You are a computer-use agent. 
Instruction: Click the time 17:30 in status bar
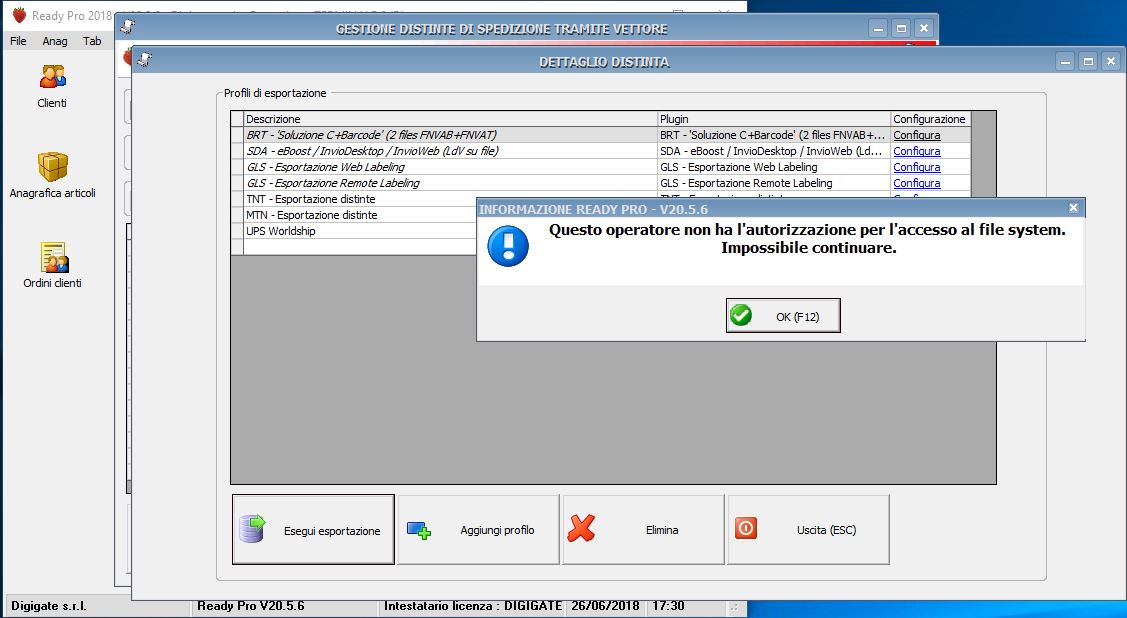pyautogui.click(x=668, y=606)
